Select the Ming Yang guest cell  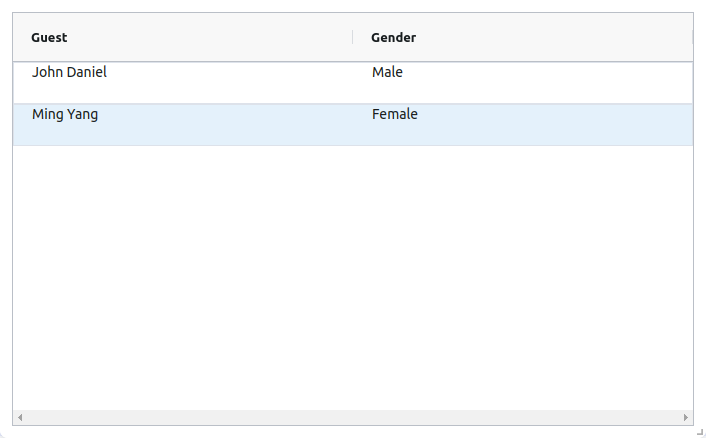tap(65, 115)
